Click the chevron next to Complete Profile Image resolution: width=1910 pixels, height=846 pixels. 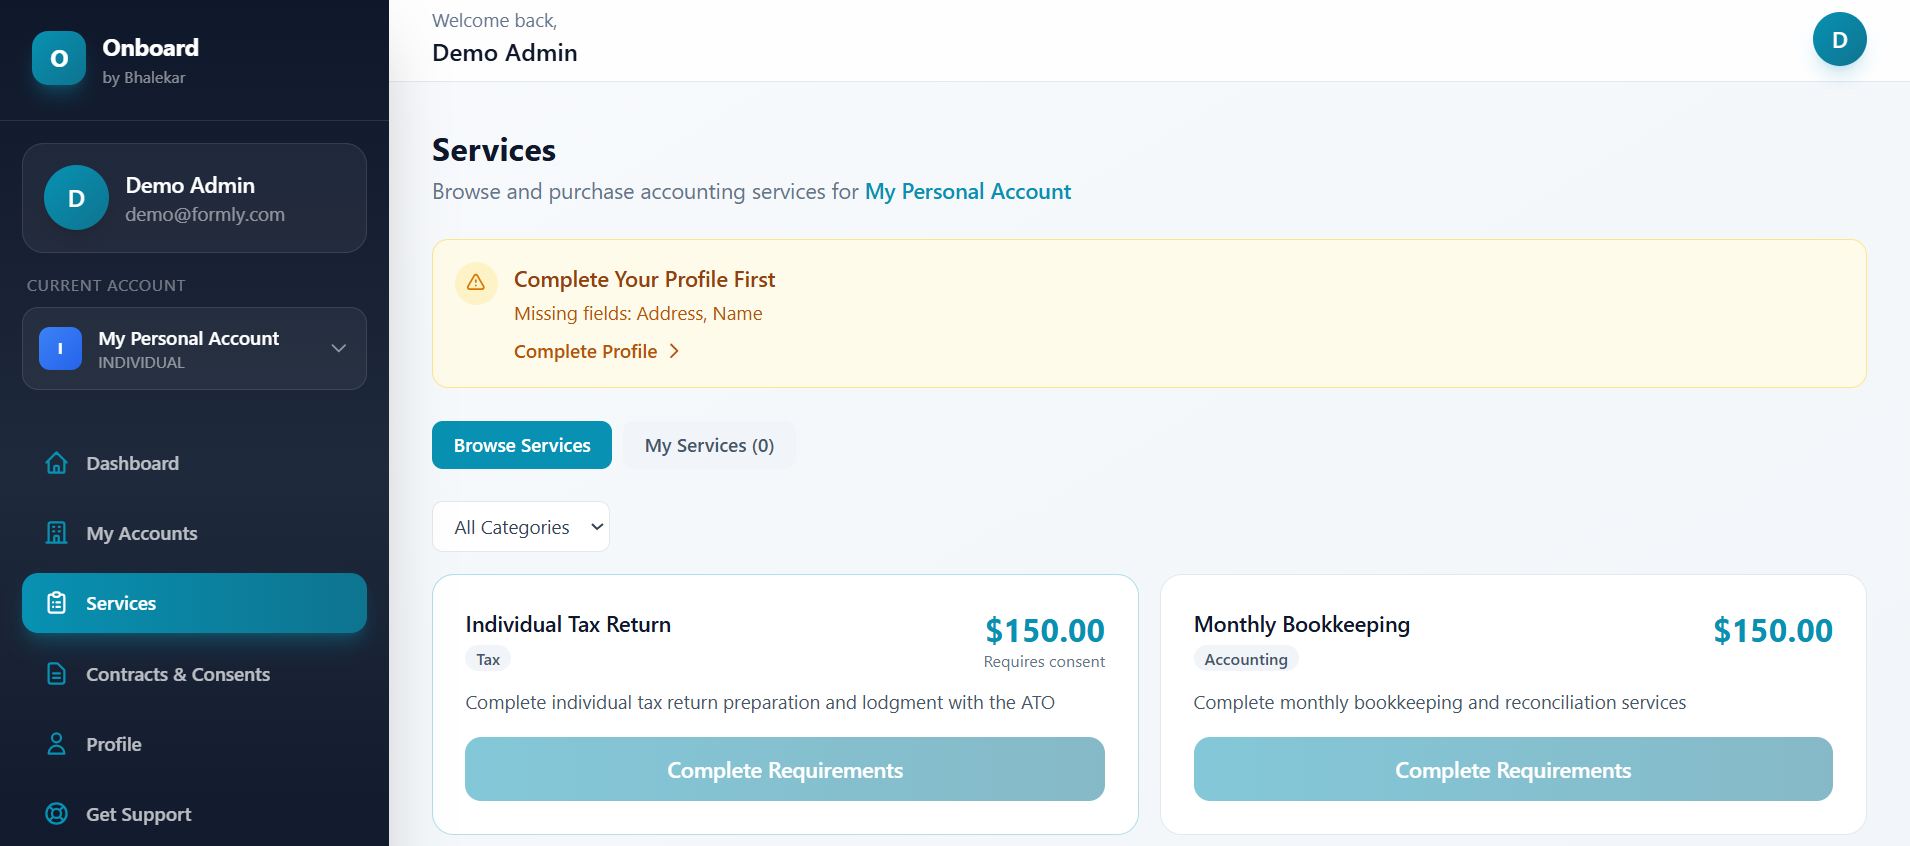click(674, 351)
